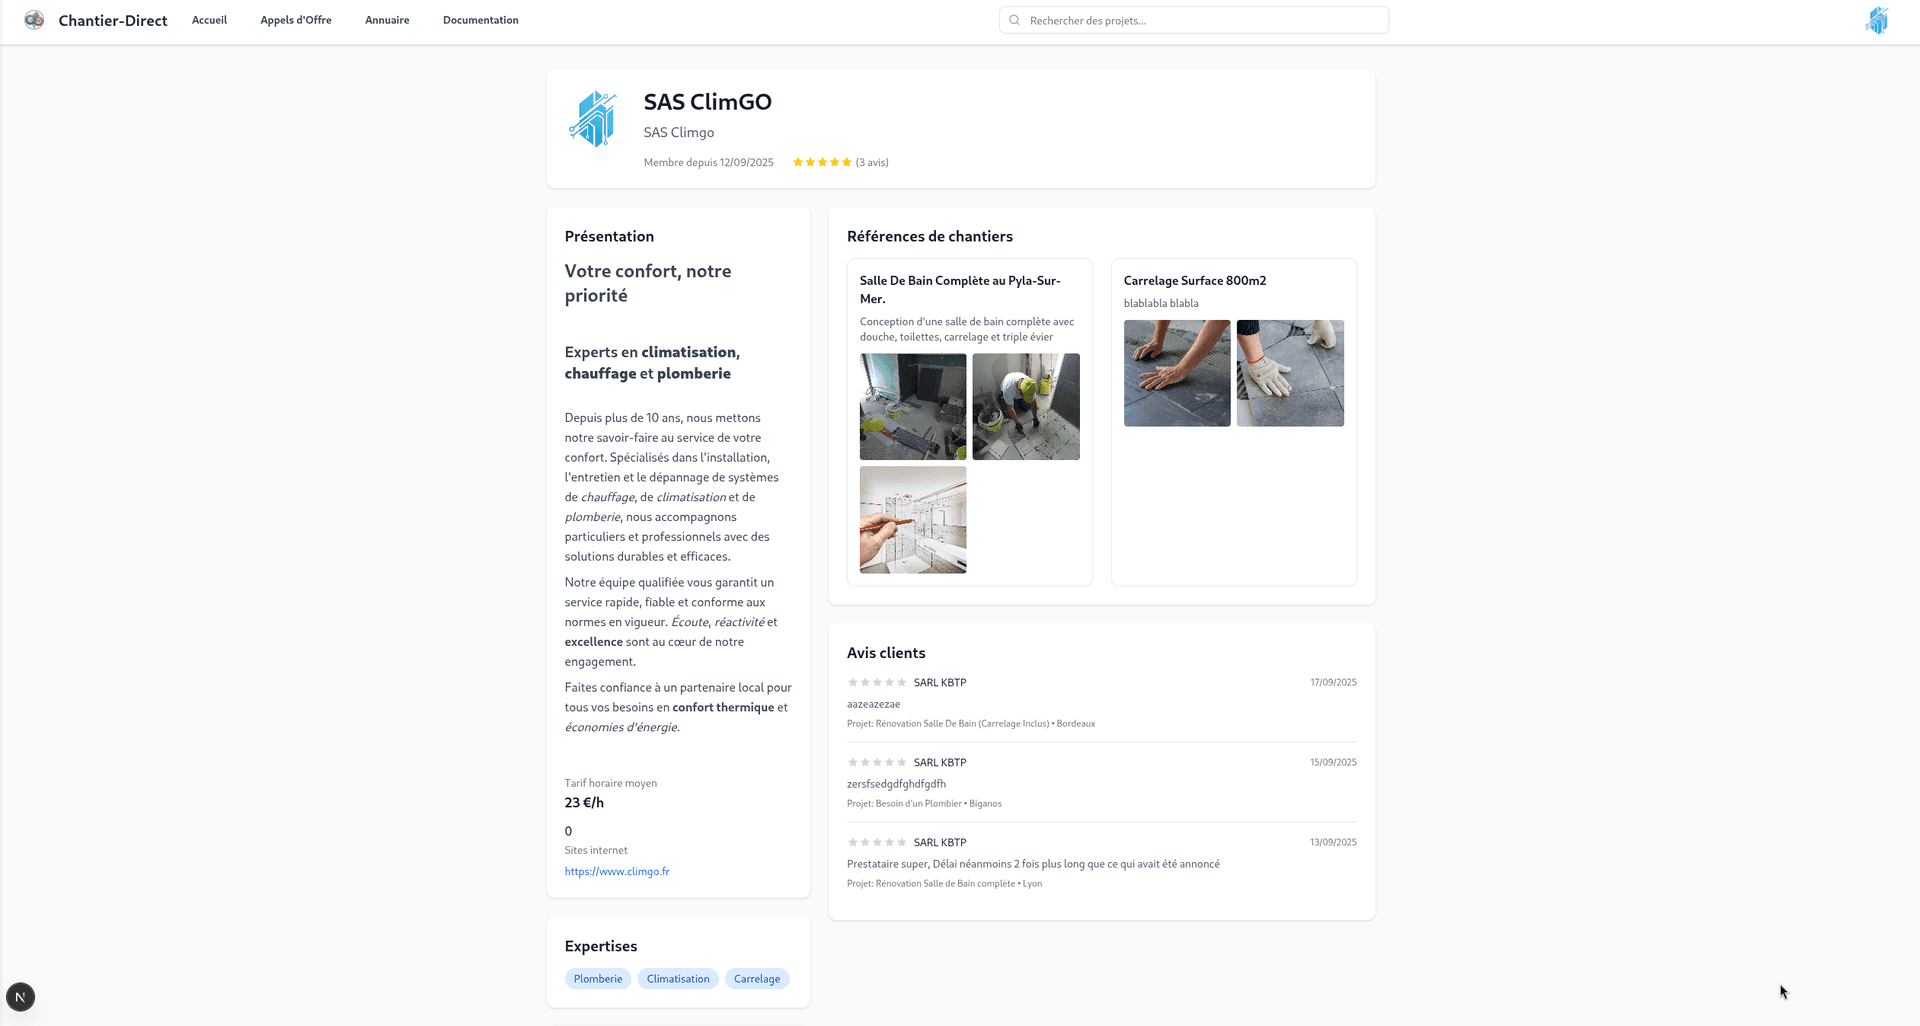Click the search magnifier icon
The width and height of the screenshot is (1920, 1026).
tap(1014, 20)
